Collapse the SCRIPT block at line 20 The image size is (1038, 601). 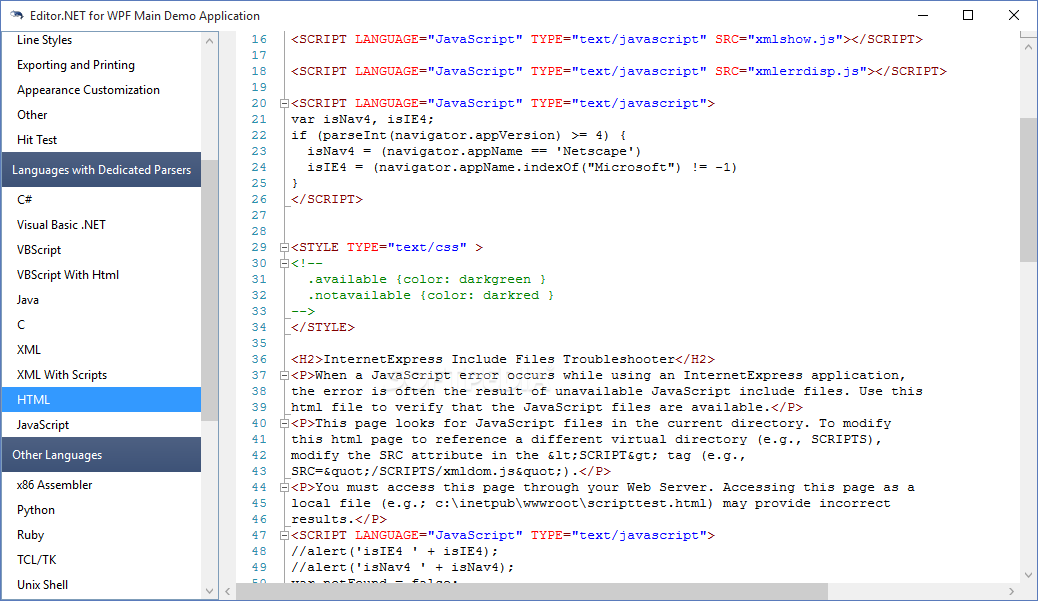click(x=284, y=103)
